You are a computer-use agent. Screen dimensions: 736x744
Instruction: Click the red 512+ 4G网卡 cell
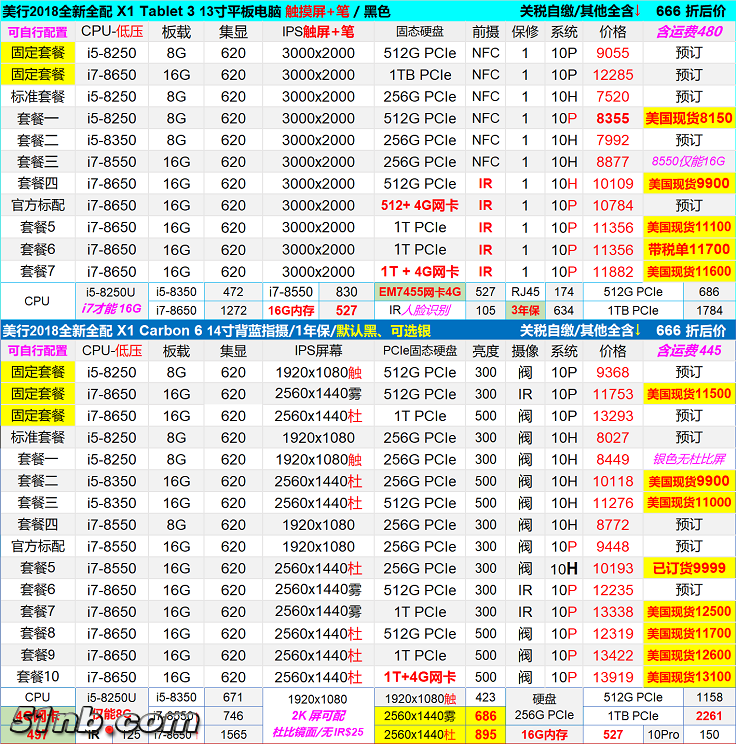419,205
